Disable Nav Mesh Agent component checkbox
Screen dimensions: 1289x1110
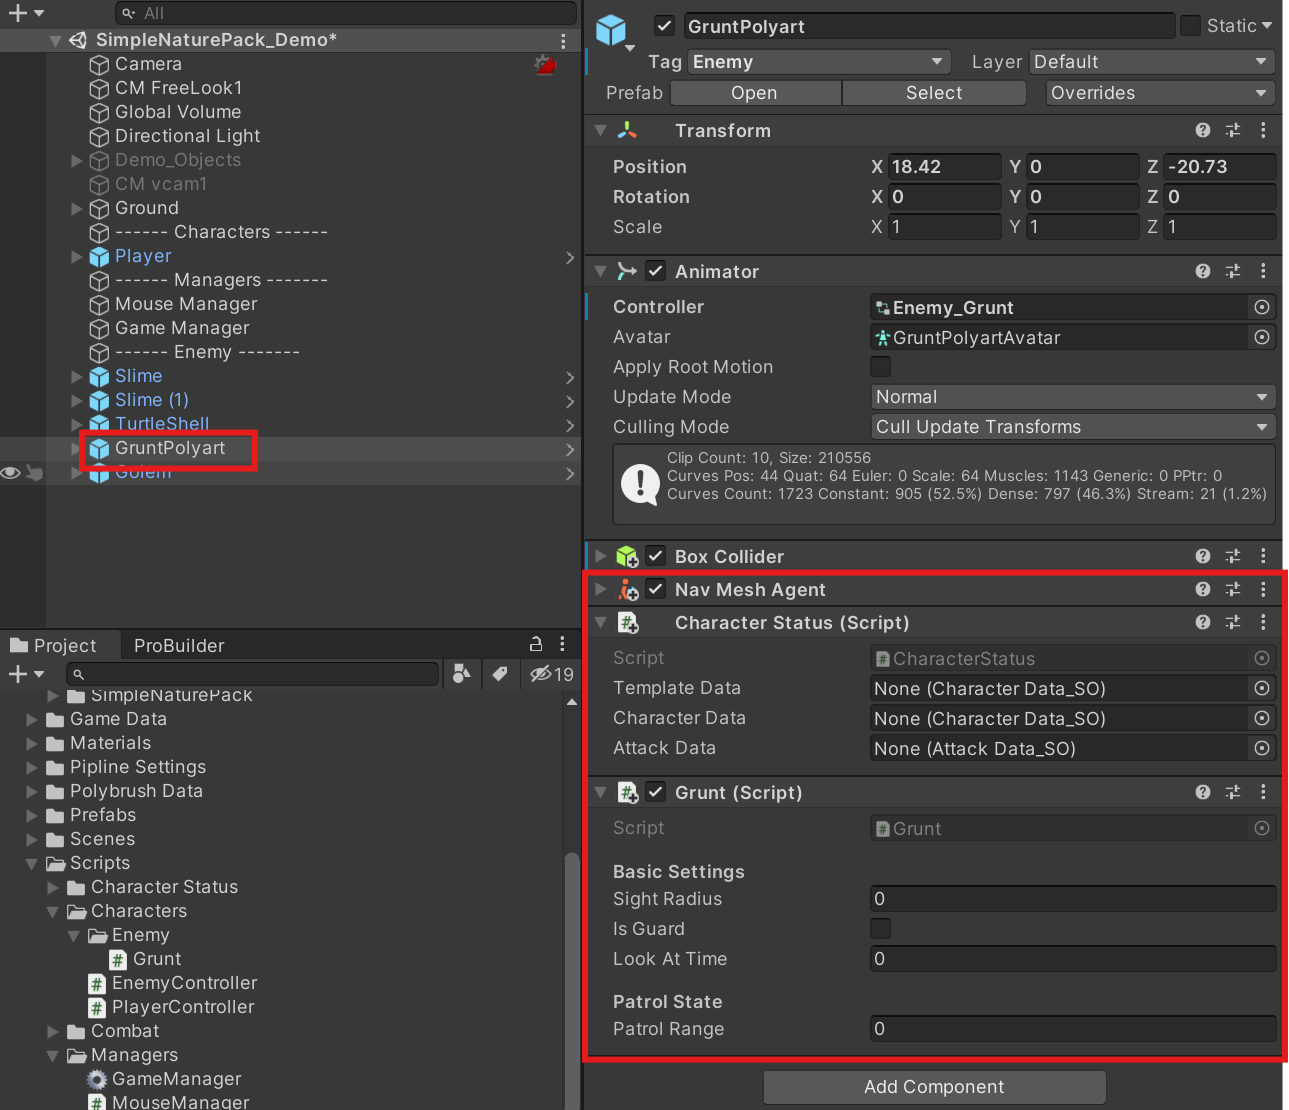[x=655, y=589]
